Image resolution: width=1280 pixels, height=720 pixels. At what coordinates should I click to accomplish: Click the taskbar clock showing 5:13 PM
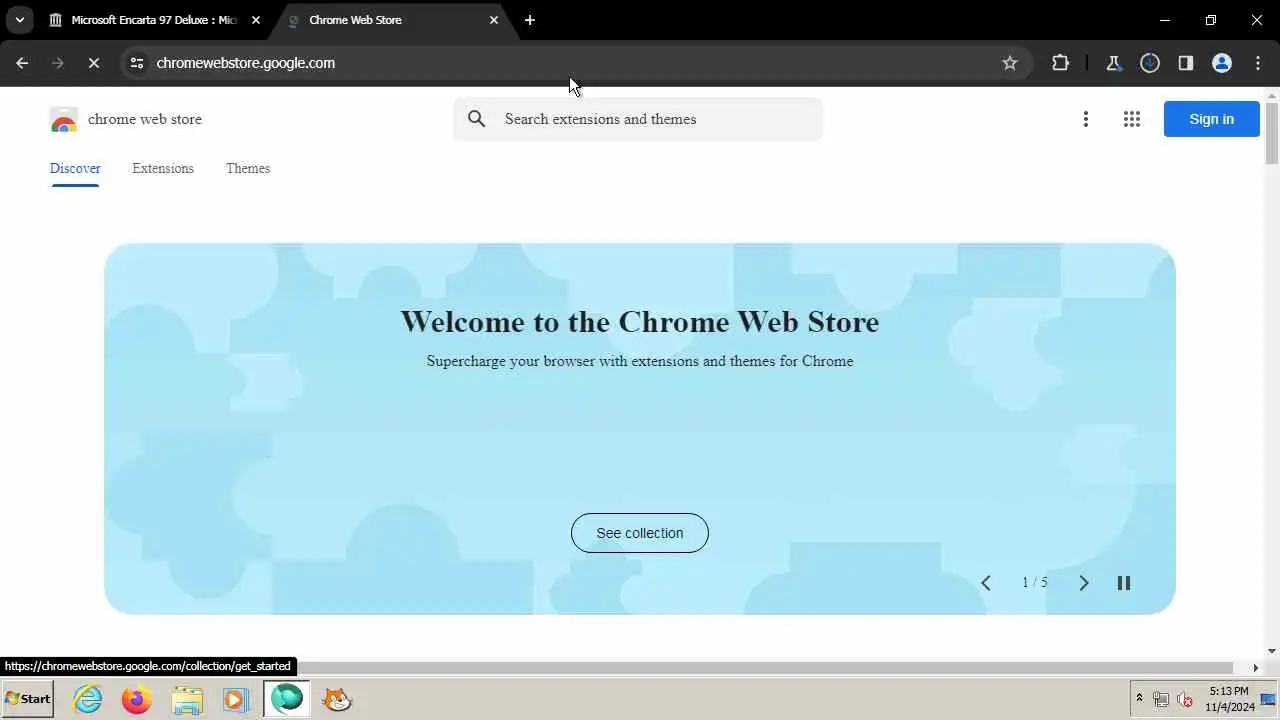click(1229, 699)
